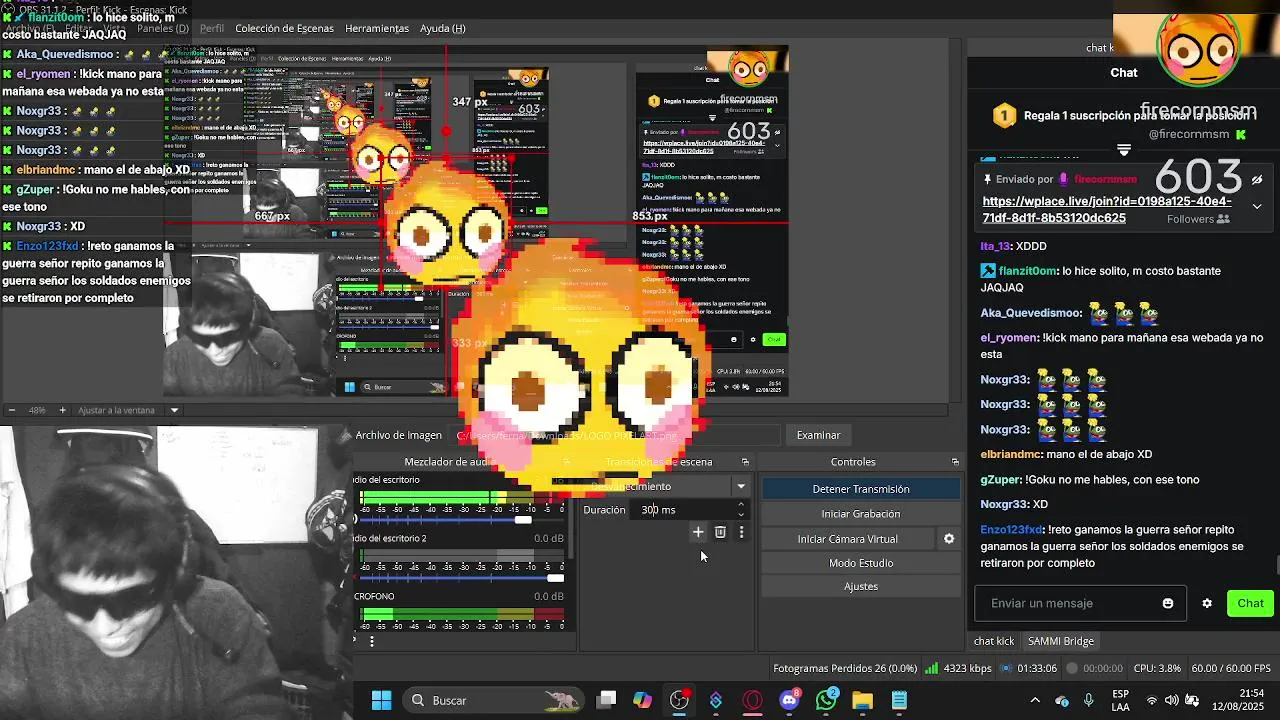Open emoji picker in chat message box
Screen dimensions: 1280x720
(1168, 603)
